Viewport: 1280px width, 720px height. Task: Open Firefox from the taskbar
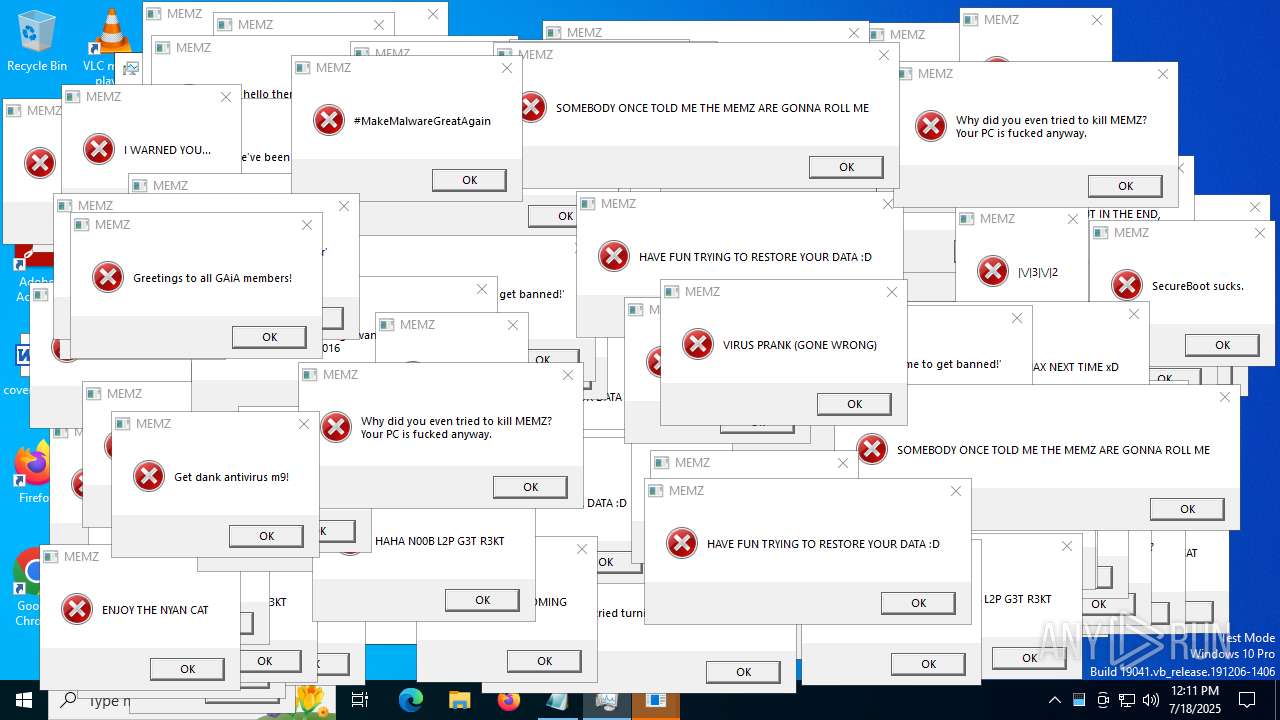point(508,700)
